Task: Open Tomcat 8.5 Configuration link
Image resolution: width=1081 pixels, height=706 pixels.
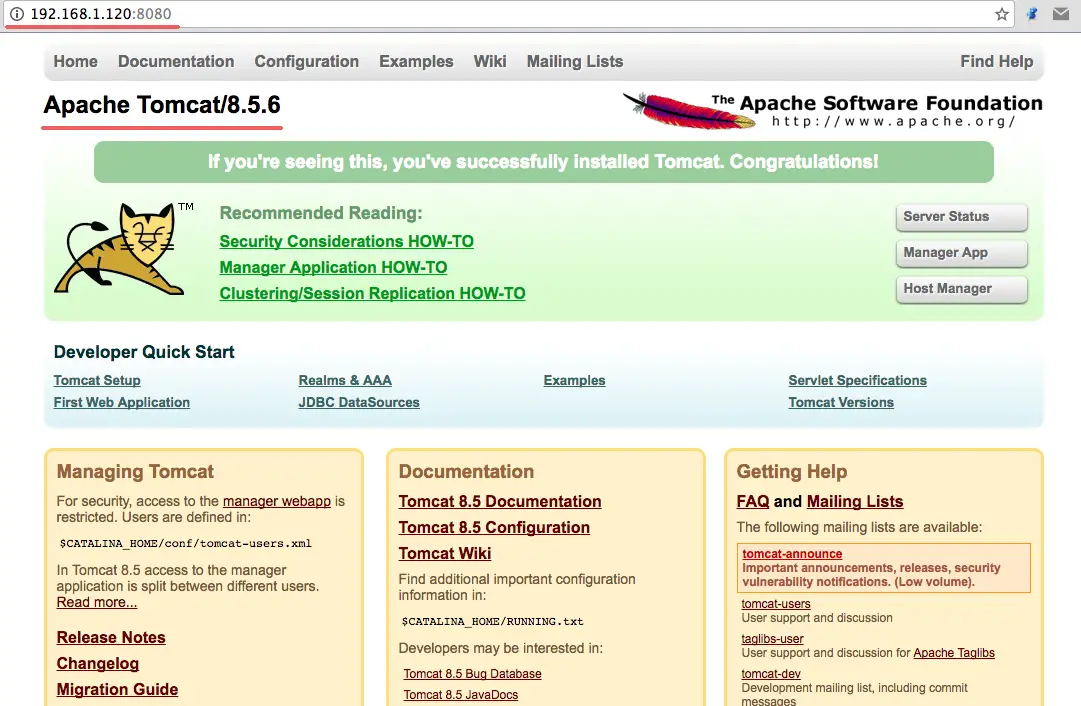Action: tap(494, 528)
